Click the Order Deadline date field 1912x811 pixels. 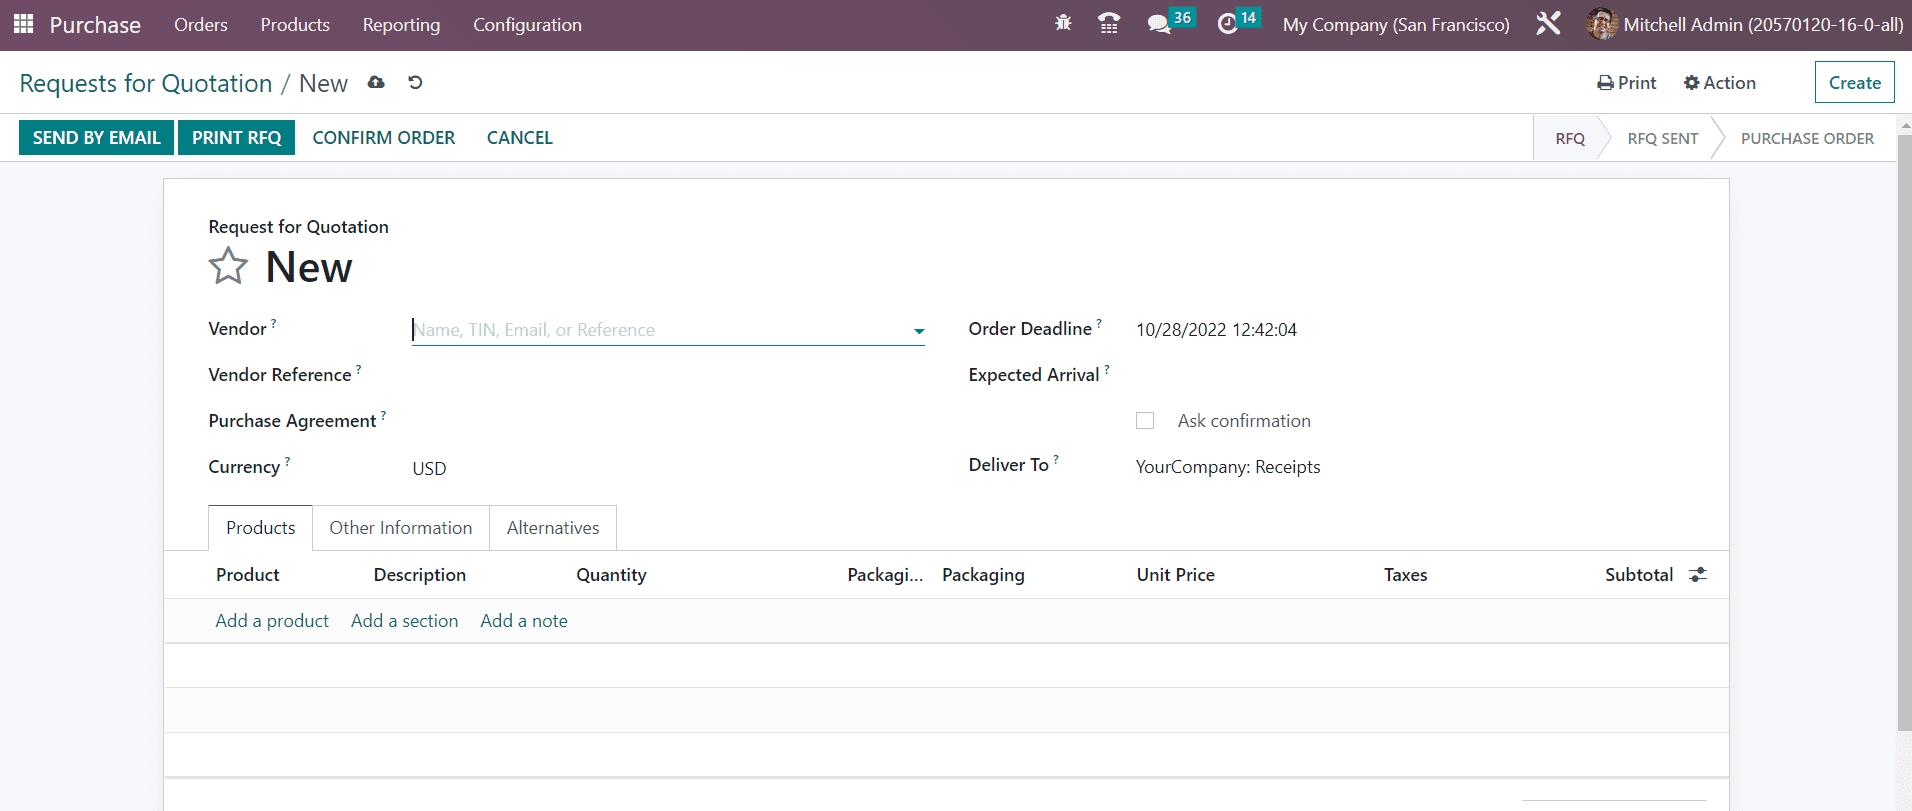coord(1216,330)
